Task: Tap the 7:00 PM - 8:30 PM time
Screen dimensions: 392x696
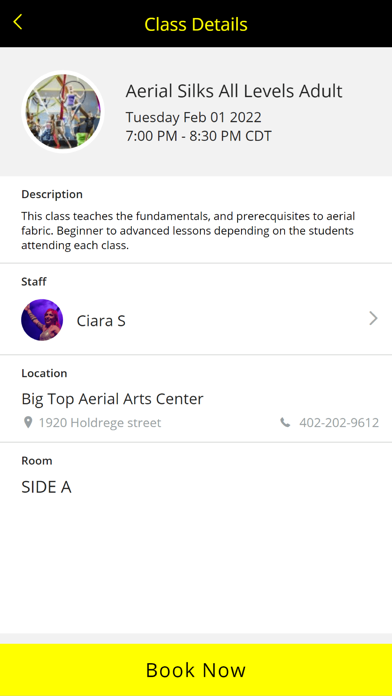Action: pos(198,136)
